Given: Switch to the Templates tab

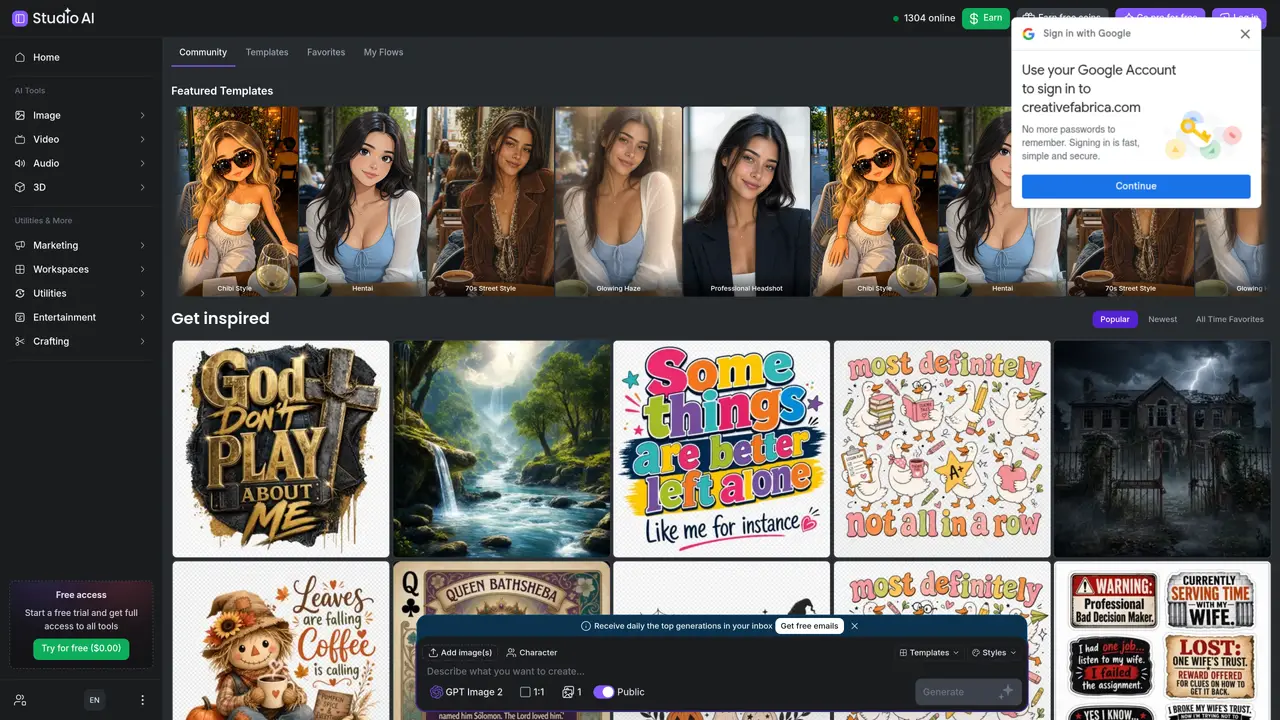Looking at the screenshot, I should pos(267,52).
